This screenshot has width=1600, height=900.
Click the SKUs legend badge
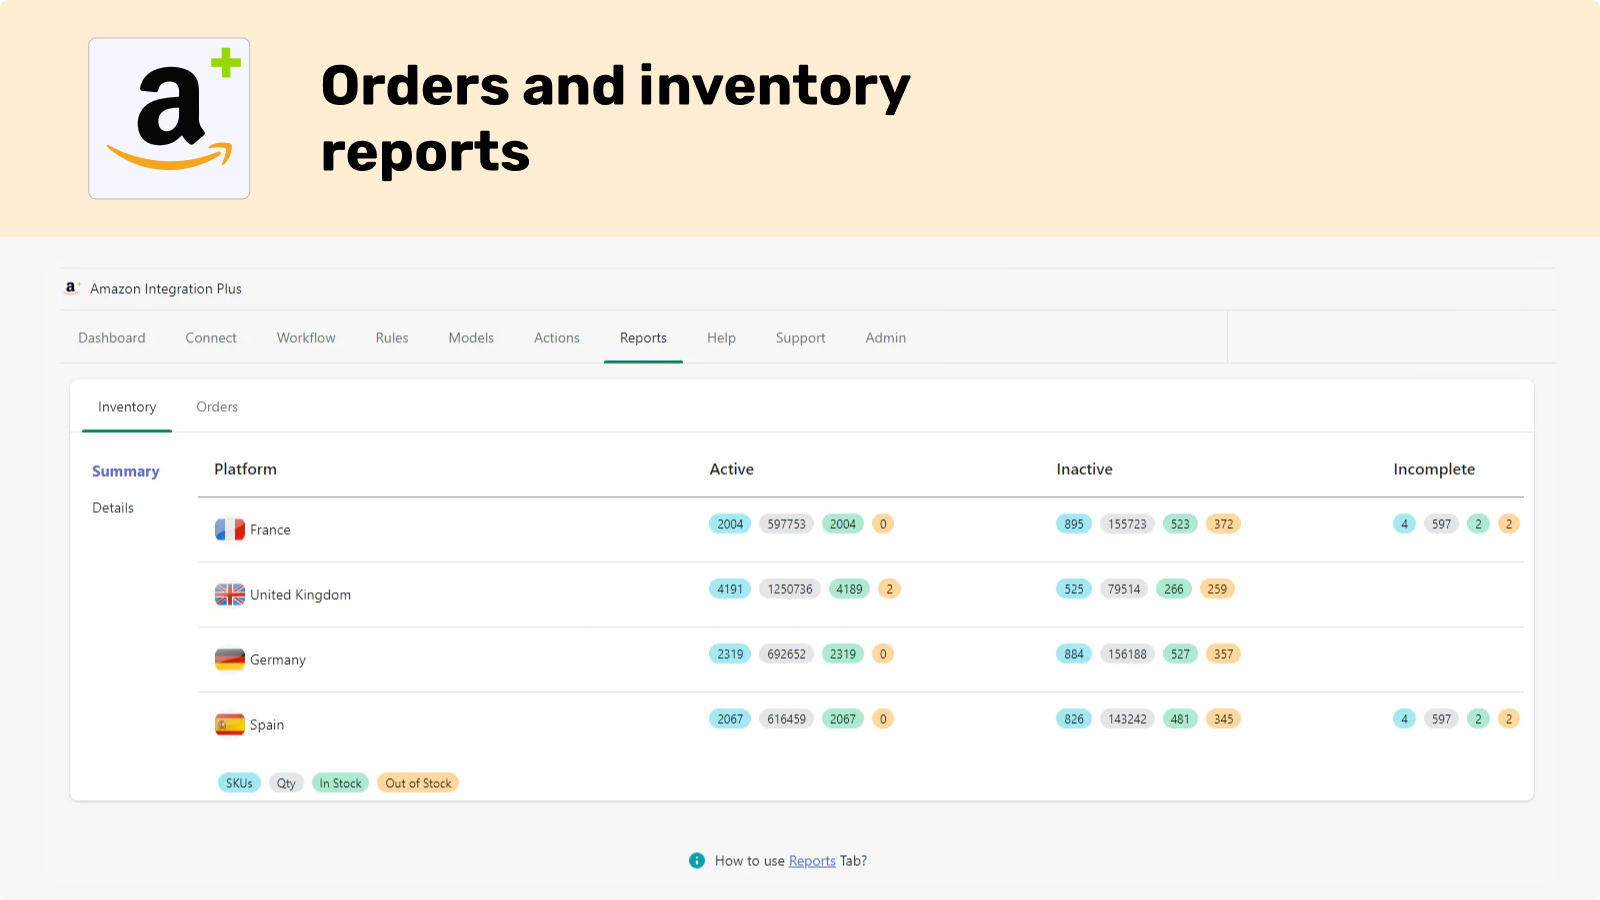pos(239,783)
